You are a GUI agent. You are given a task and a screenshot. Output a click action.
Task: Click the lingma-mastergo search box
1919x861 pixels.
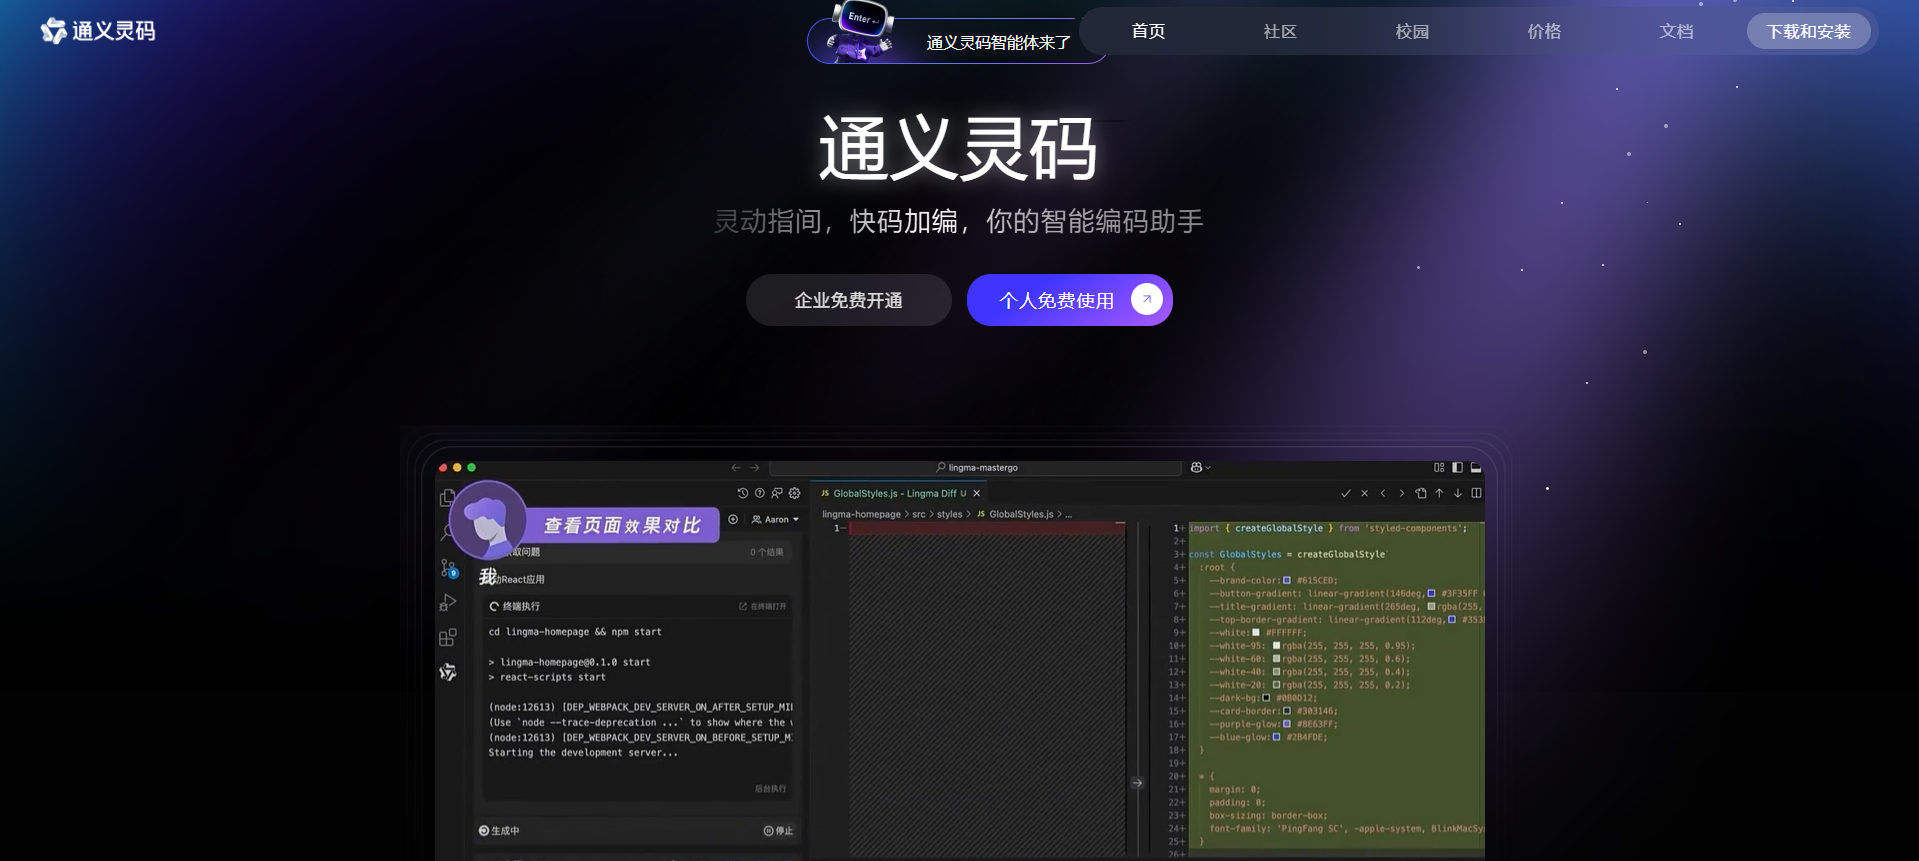[x=976, y=467]
